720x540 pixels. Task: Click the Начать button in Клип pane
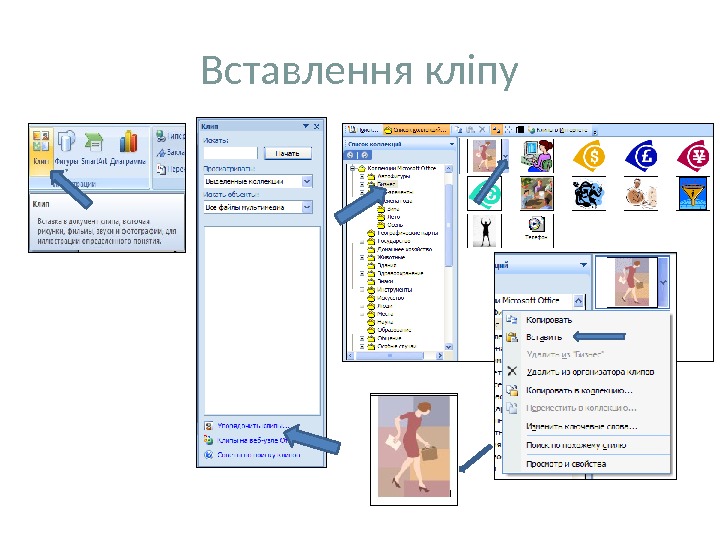pyautogui.click(x=288, y=153)
